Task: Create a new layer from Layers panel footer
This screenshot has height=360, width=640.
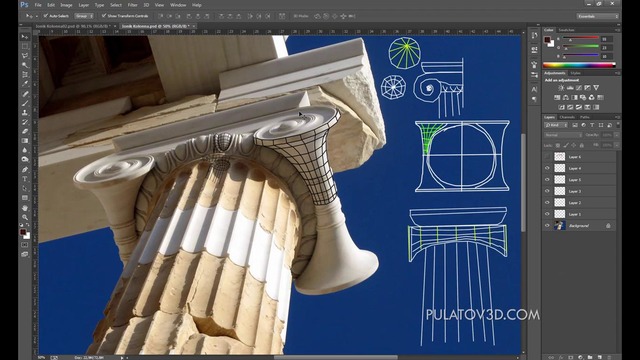Action: point(600,357)
